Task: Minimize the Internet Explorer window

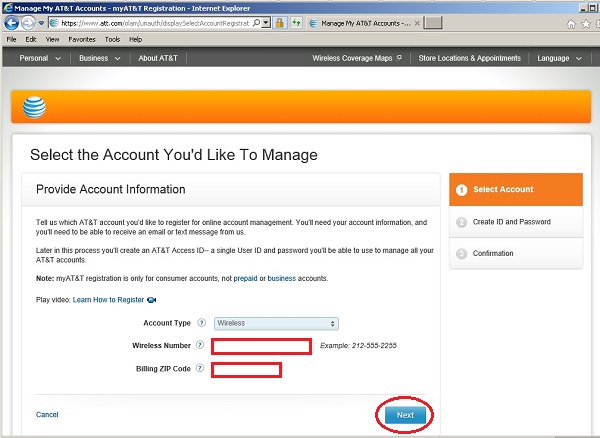Action: 584,8
